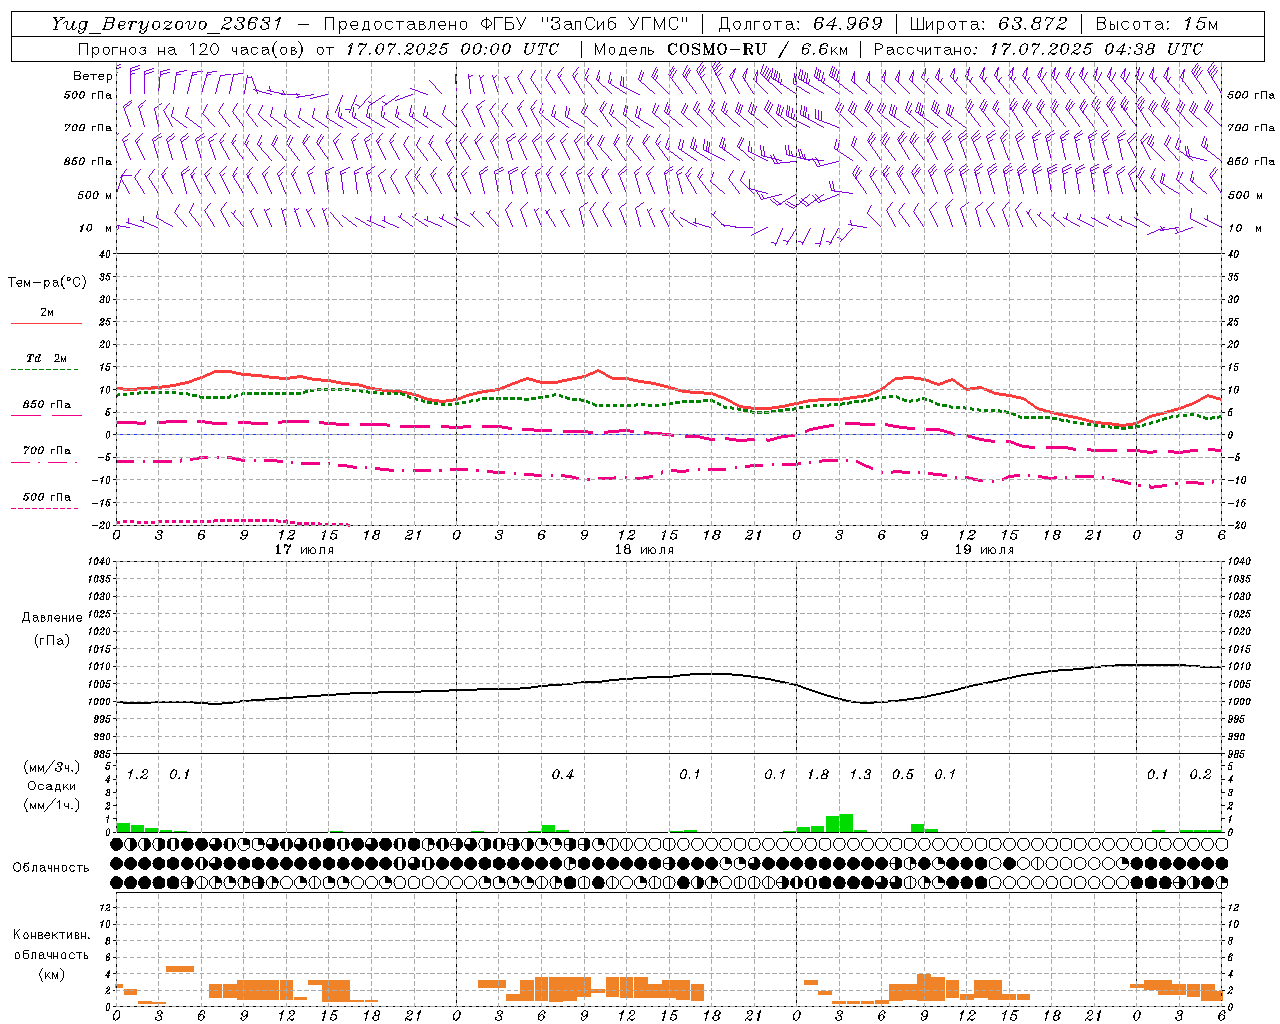Select the 1.2 precipitation value
The height and width of the screenshot is (1024, 1280).
[x=138, y=775]
